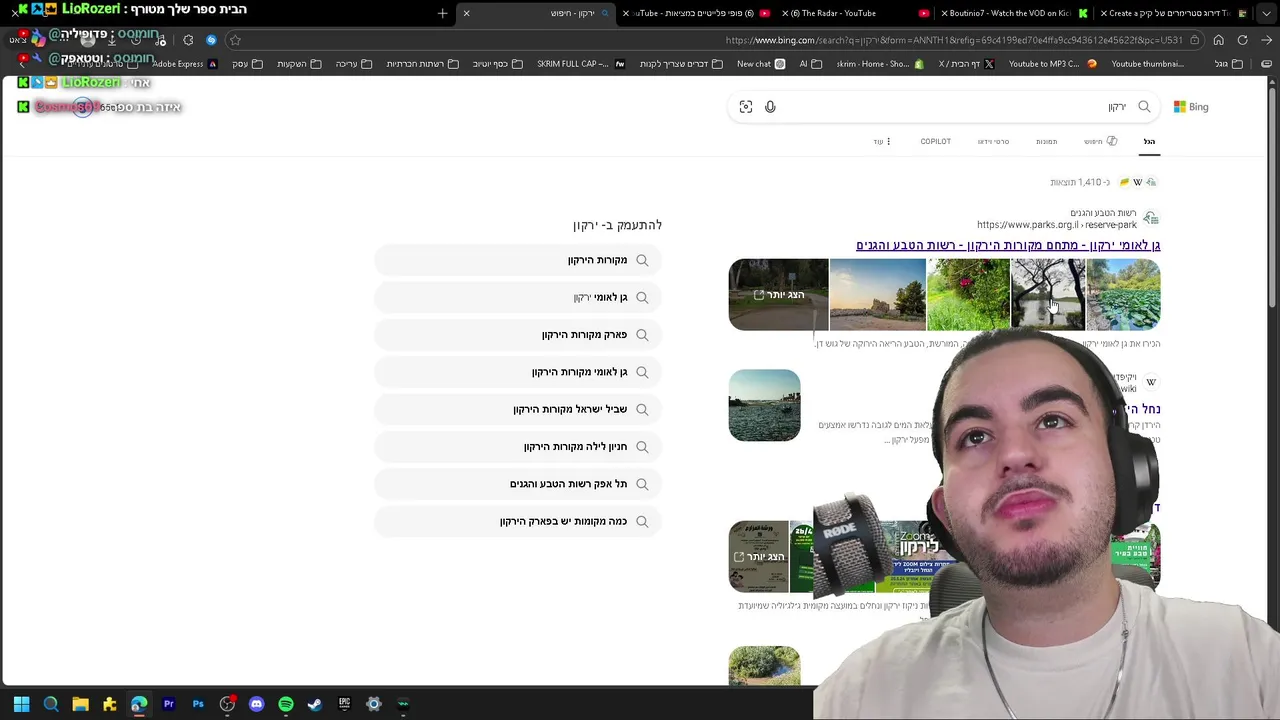Open the גן לאומי ירקון parks result link

tap(1008, 245)
